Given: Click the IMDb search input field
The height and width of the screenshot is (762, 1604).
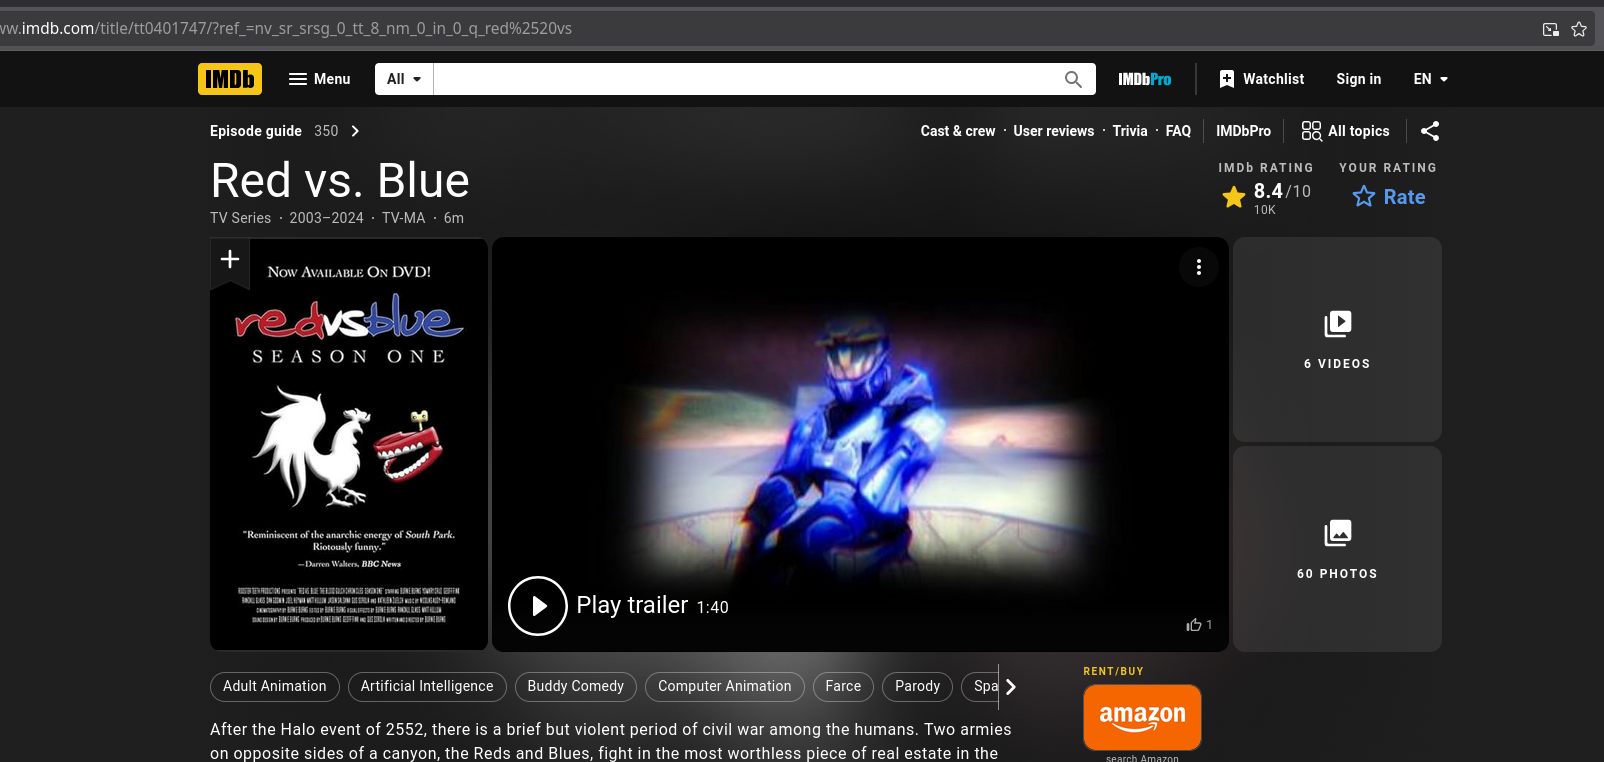Looking at the screenshot, I should tap(745, 79).
